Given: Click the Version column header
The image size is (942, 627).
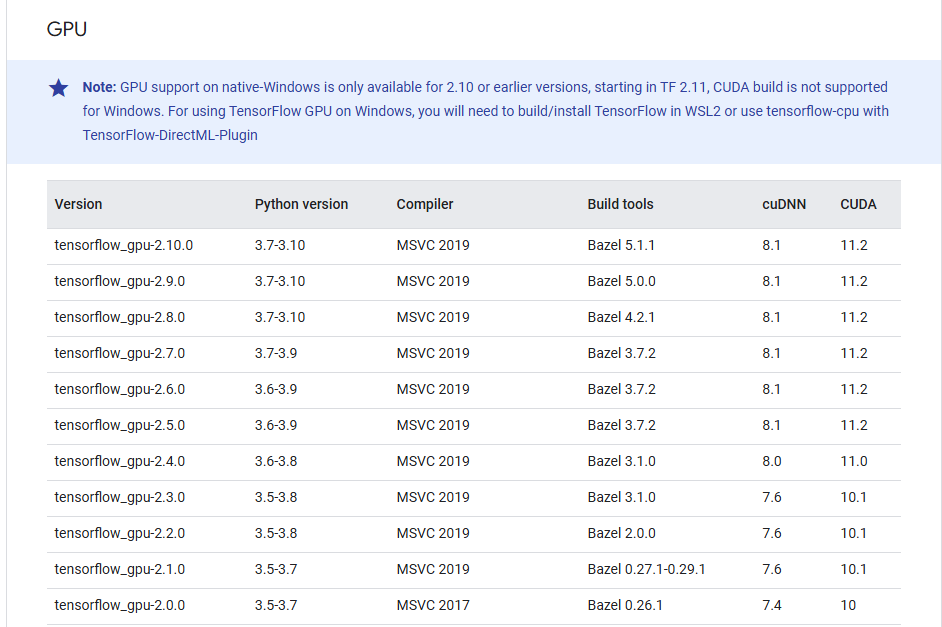Looking at the screenshot, I should (78, 204).
